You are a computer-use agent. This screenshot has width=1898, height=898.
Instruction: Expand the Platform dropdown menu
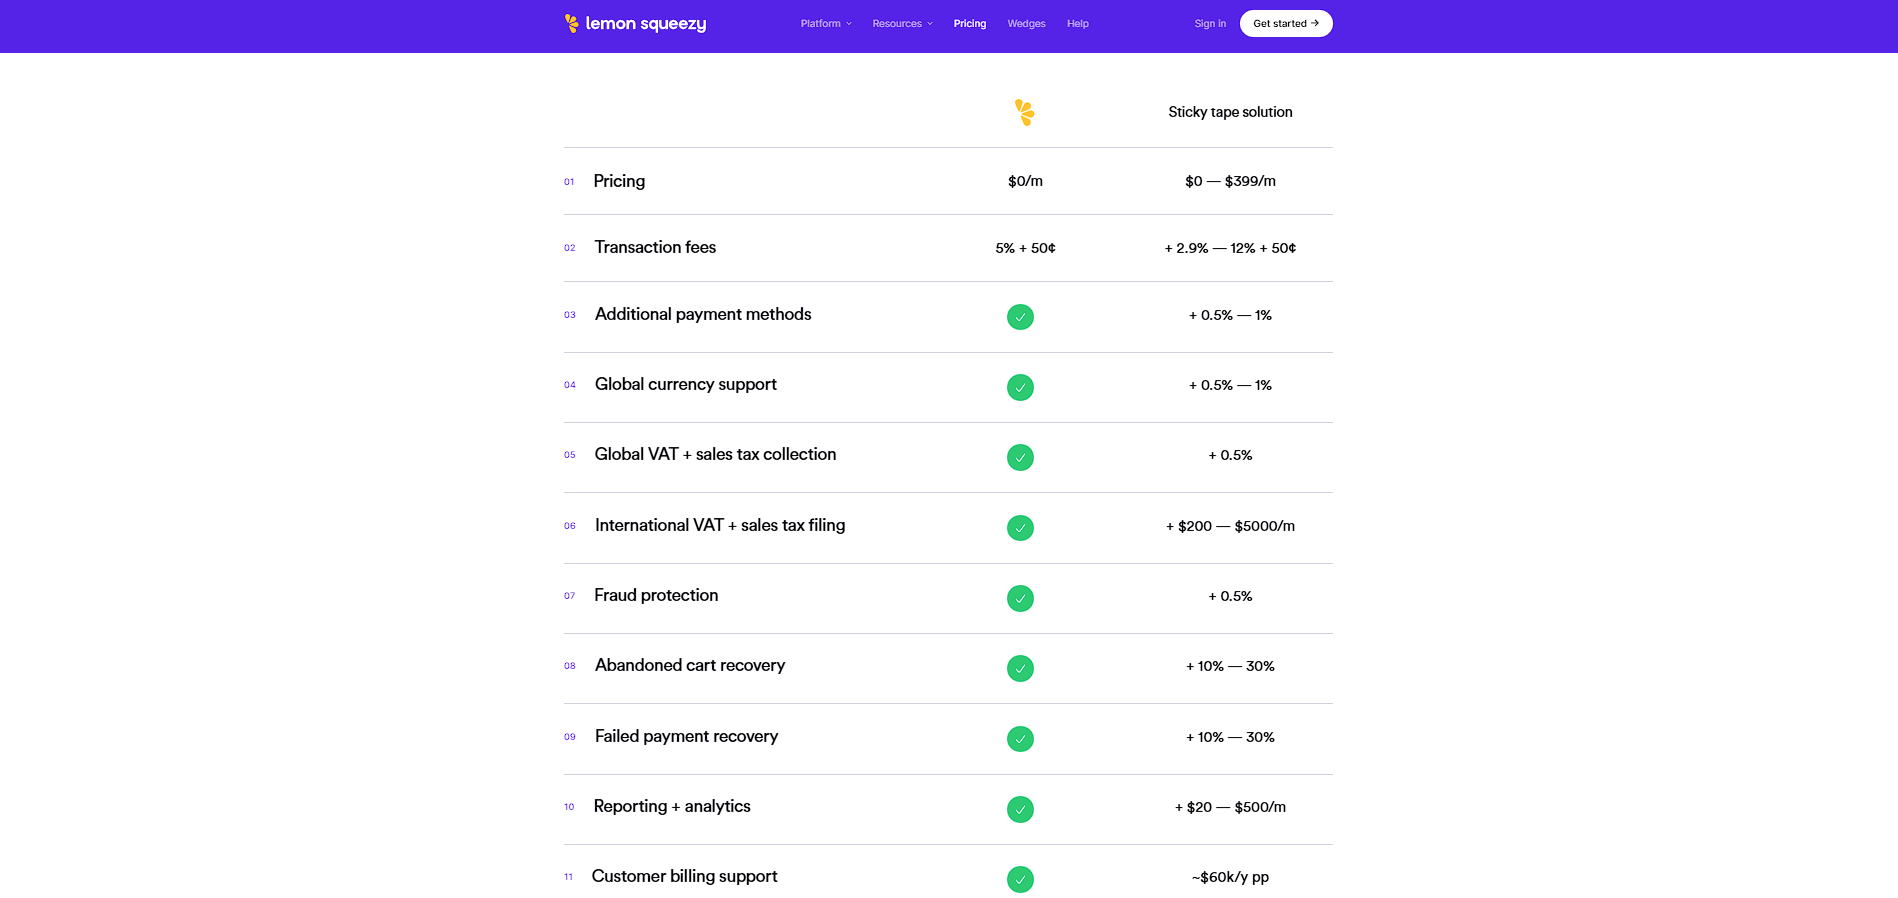826,23
